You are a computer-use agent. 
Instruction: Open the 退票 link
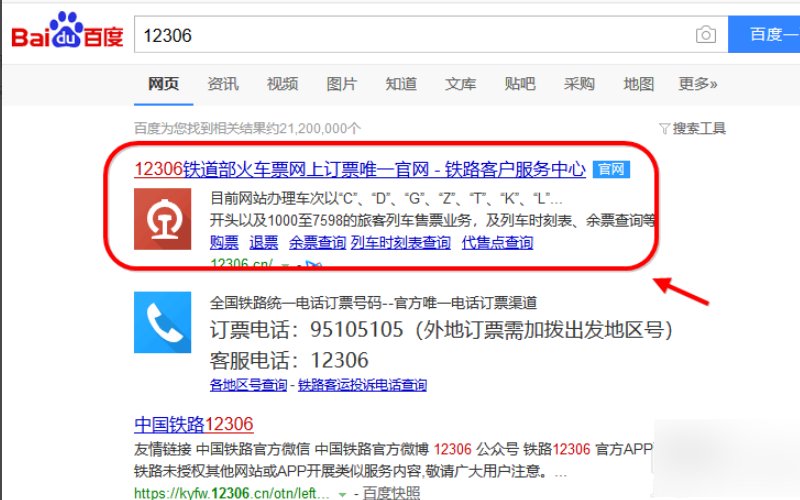(264, 242)
